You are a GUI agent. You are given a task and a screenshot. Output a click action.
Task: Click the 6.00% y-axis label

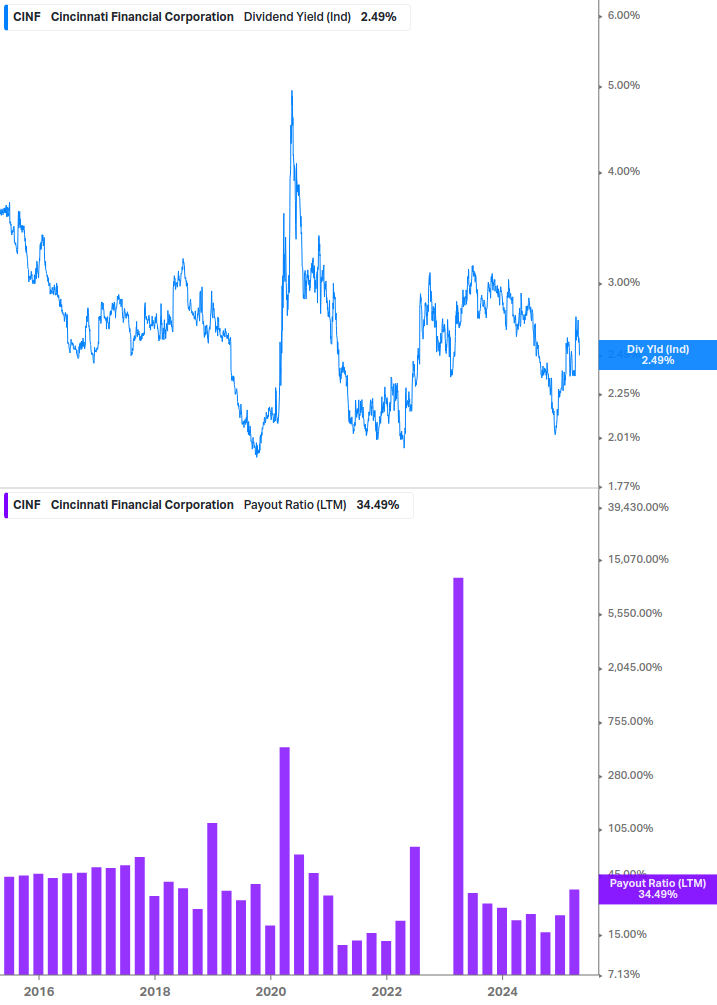[623, 15]
